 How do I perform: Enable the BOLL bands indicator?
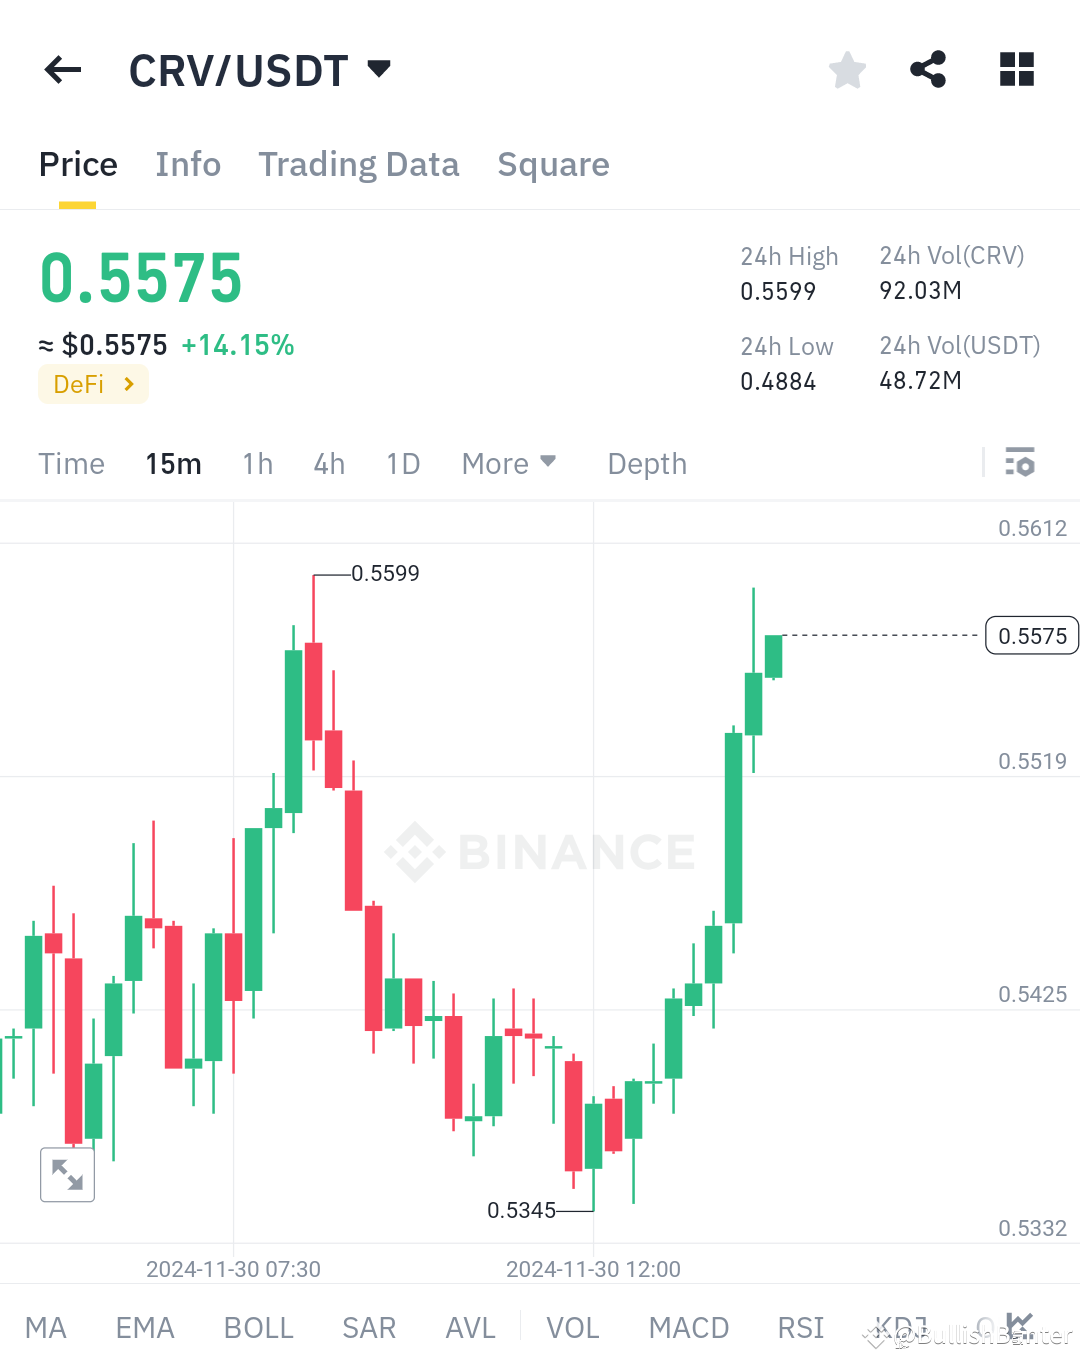pyautogui.click(x=258, y=1327)
